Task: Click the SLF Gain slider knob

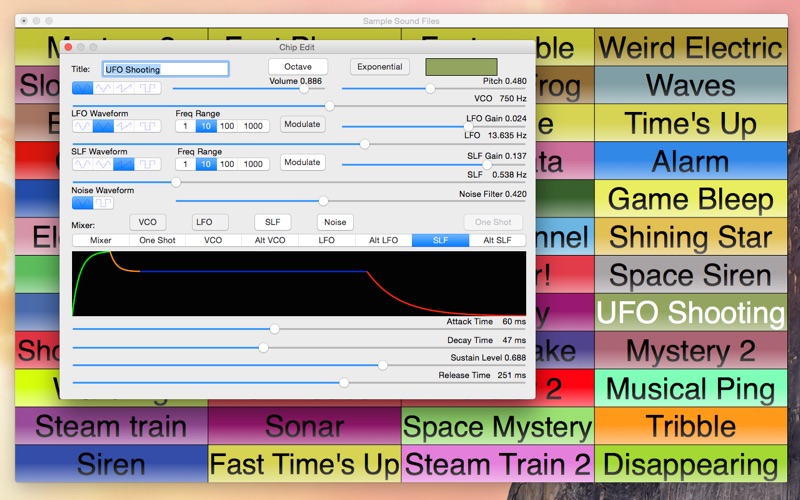Action: coord(487,165)
